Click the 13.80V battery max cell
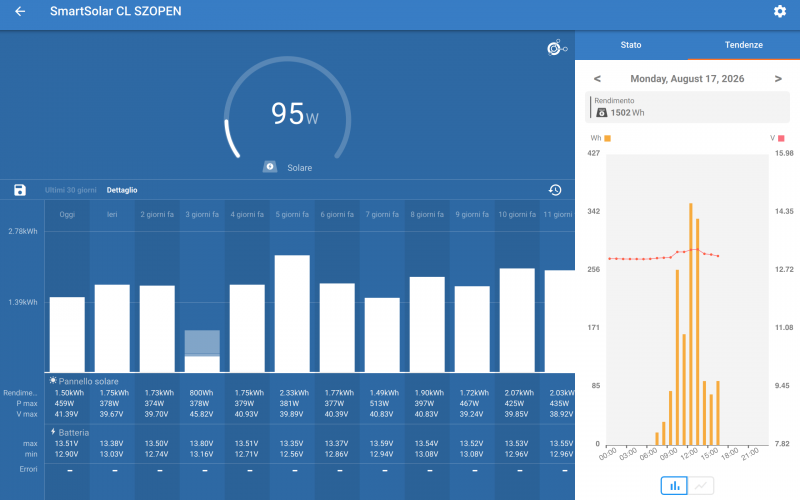800x500 pixels. tap(201, 444)
